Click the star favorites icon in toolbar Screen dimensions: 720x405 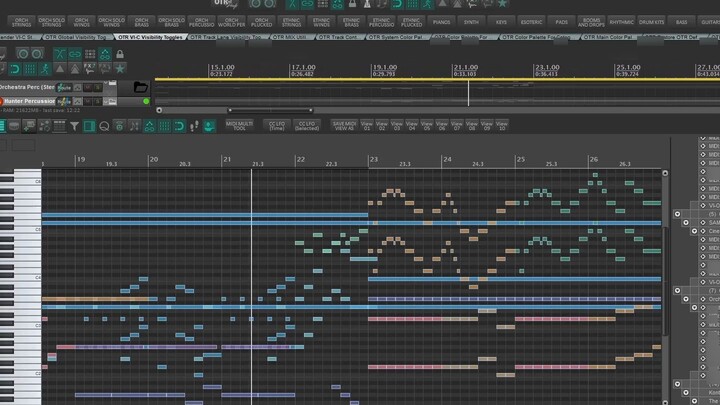tap(120, 68)
